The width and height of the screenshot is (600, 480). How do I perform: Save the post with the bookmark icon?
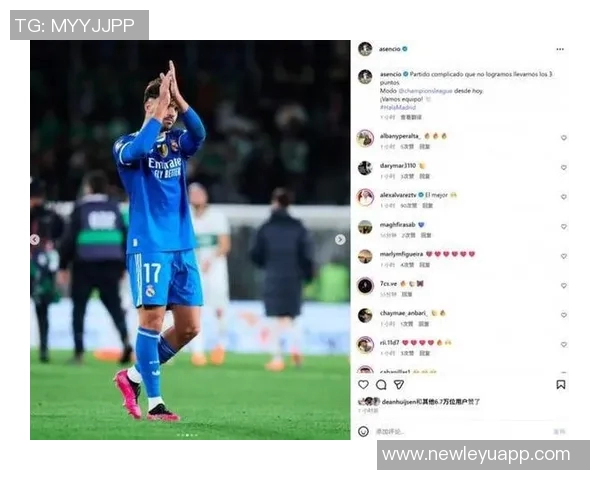(x=561, y=384)
